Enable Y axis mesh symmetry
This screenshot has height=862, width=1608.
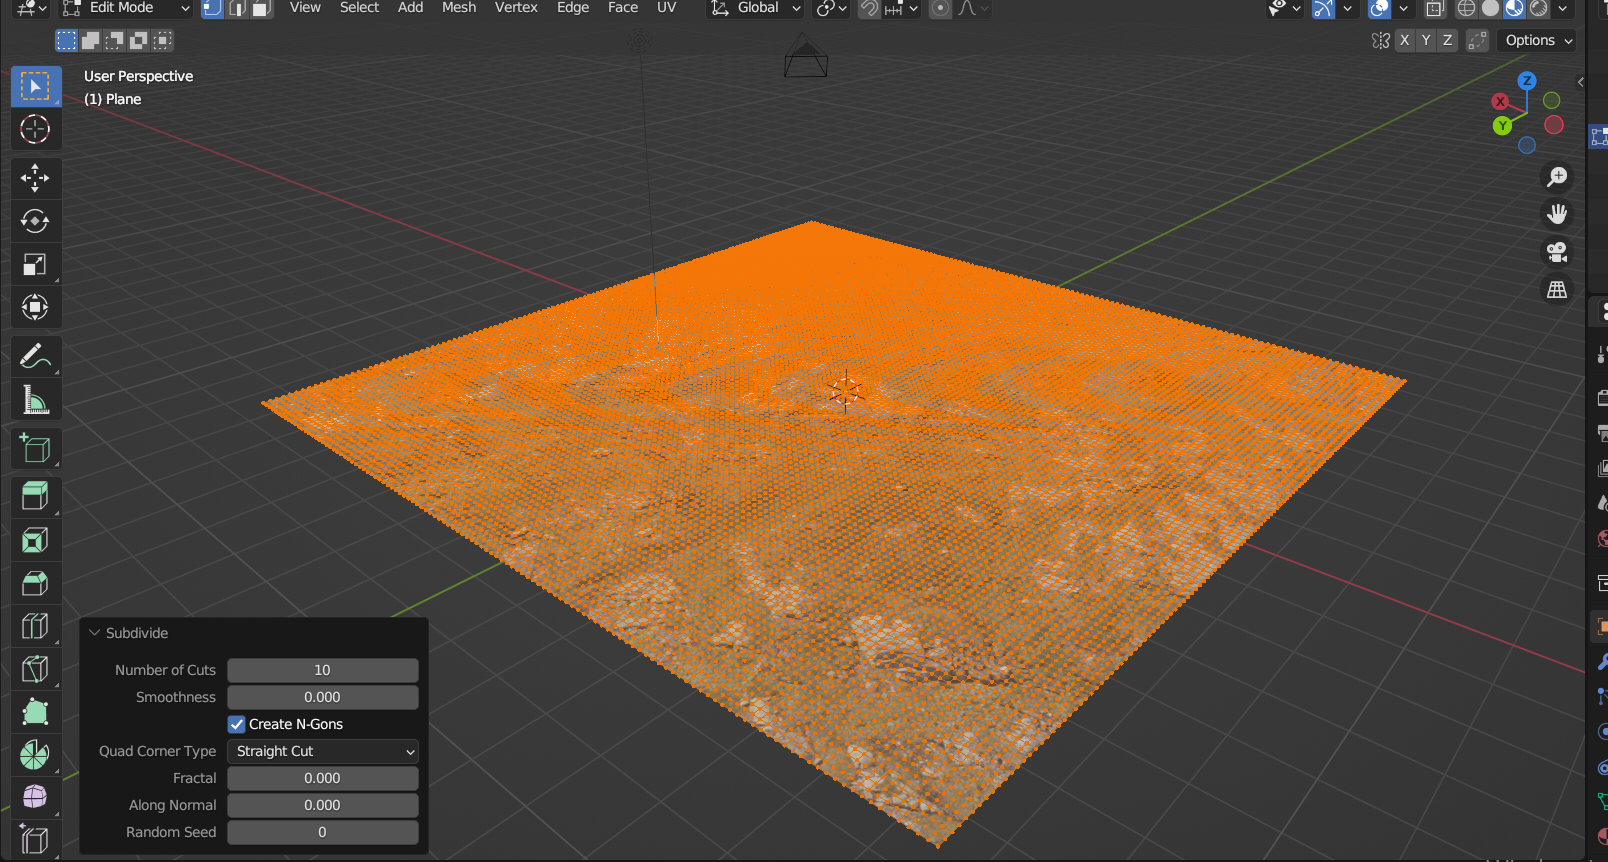1426,40
